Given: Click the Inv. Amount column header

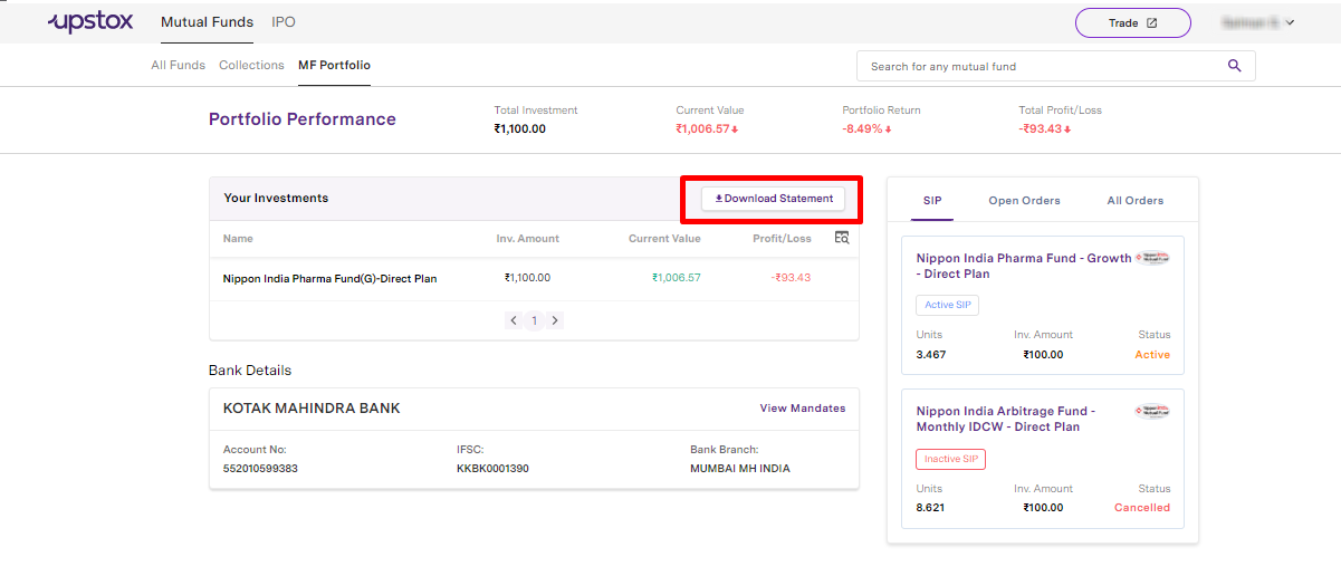Looking at the screenshot, I should (528, 239).
